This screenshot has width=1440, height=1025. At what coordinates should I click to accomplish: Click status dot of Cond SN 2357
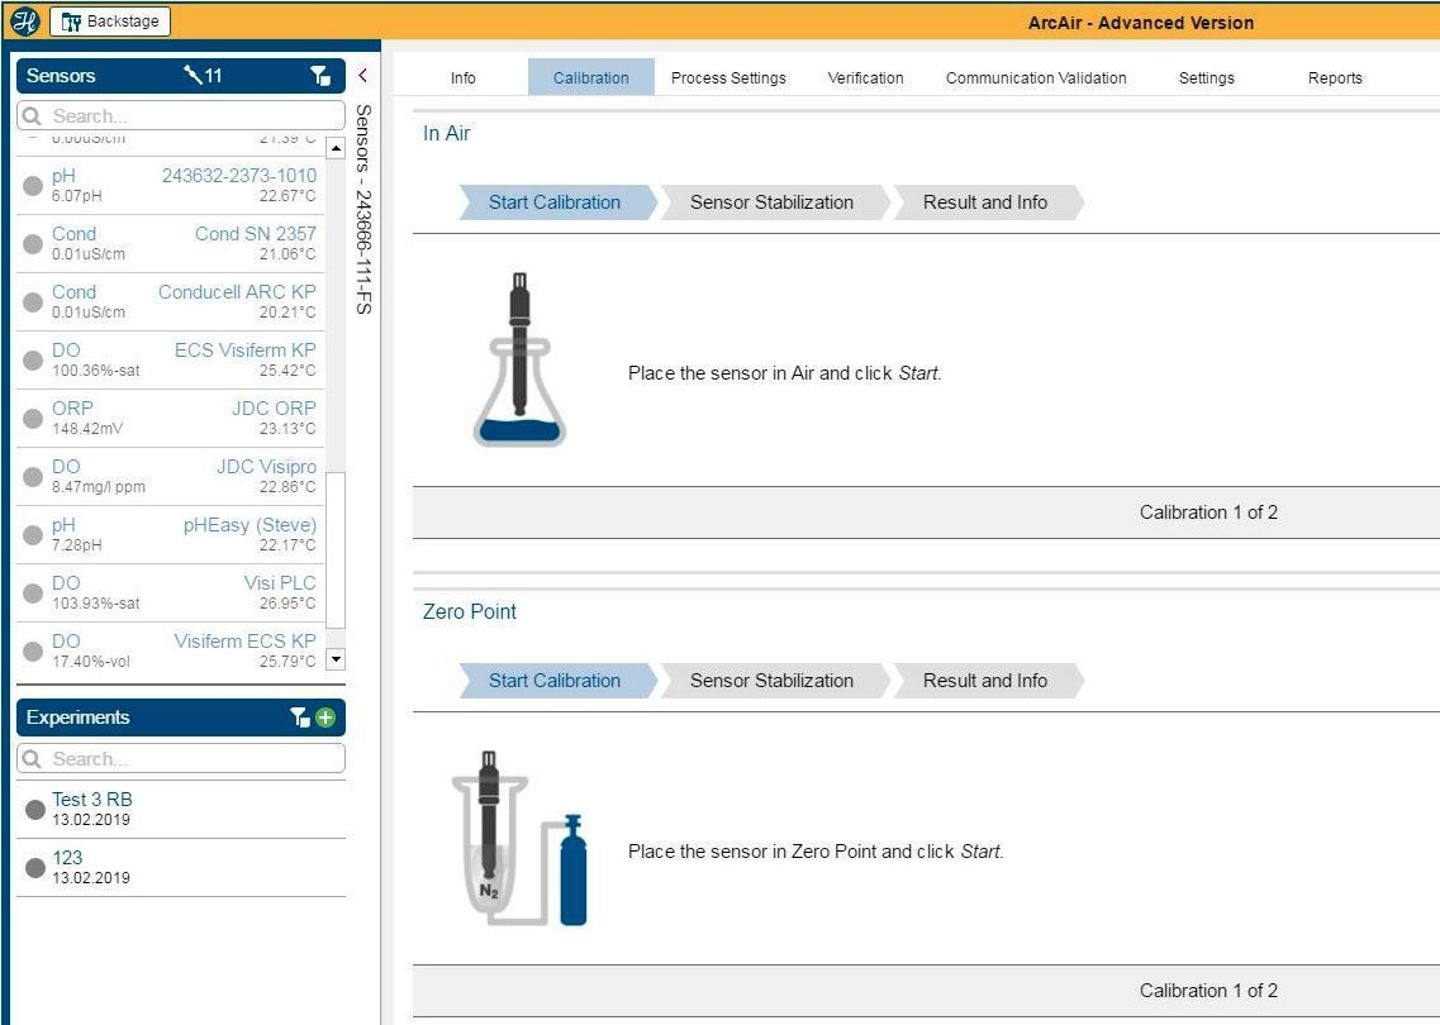pyautogui.click(x=33, y=243)
